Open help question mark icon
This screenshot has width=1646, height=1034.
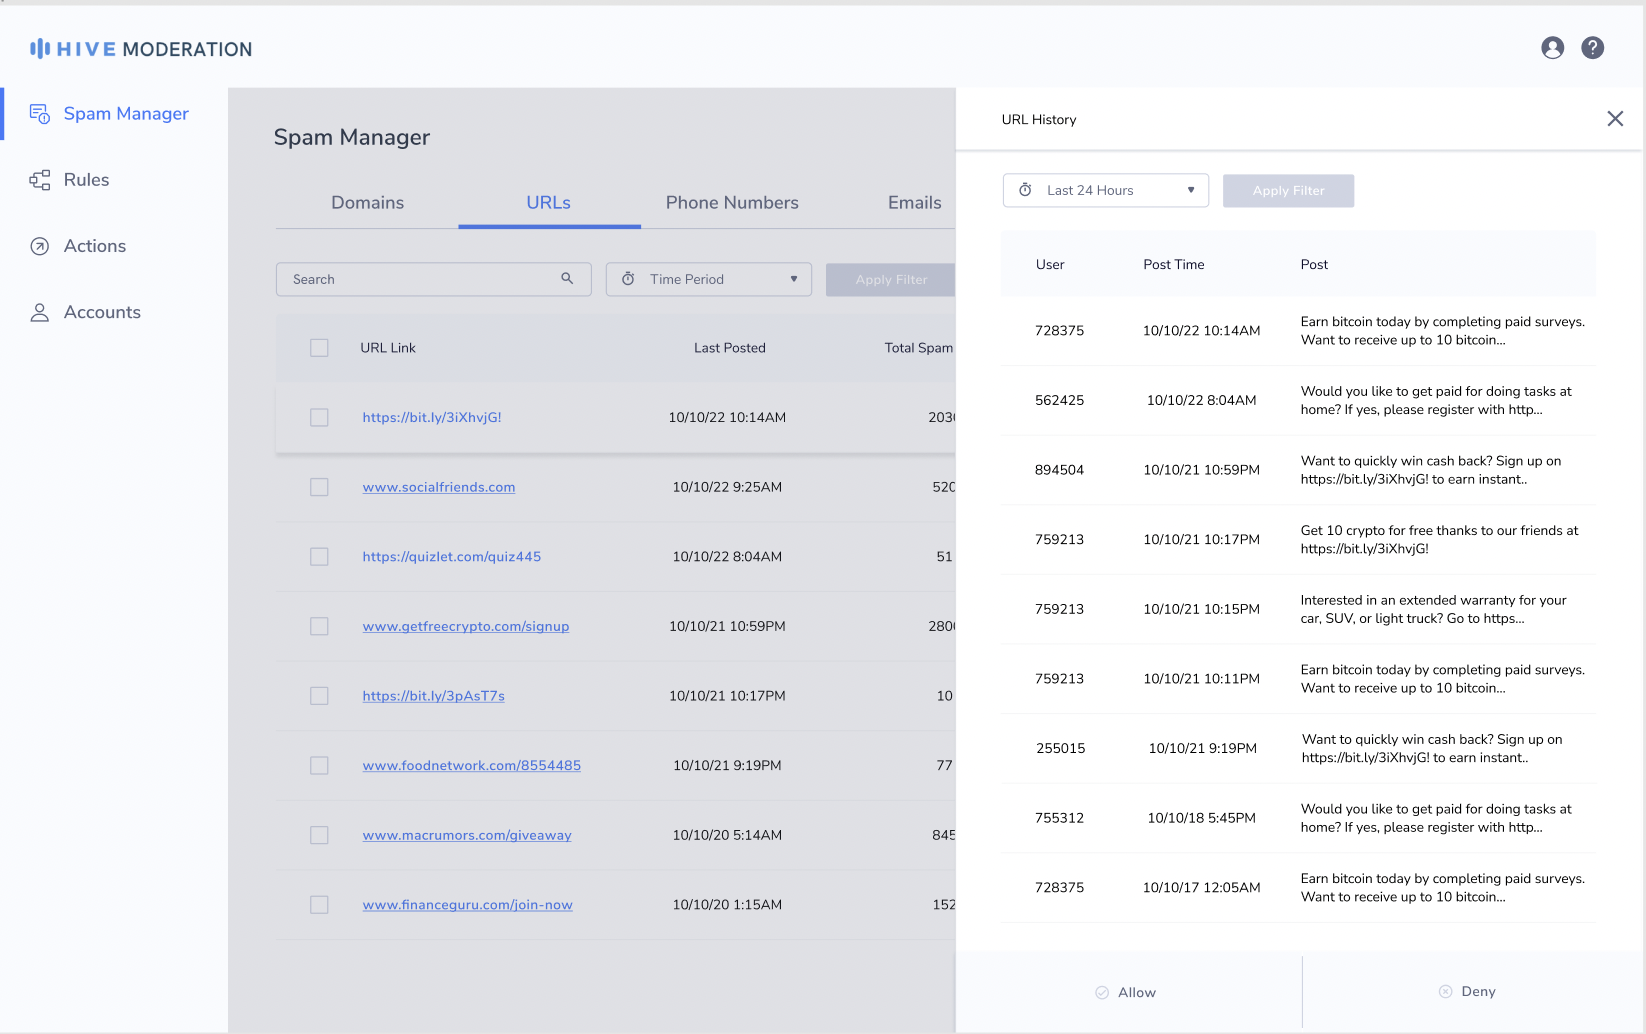click(1593, 48)
